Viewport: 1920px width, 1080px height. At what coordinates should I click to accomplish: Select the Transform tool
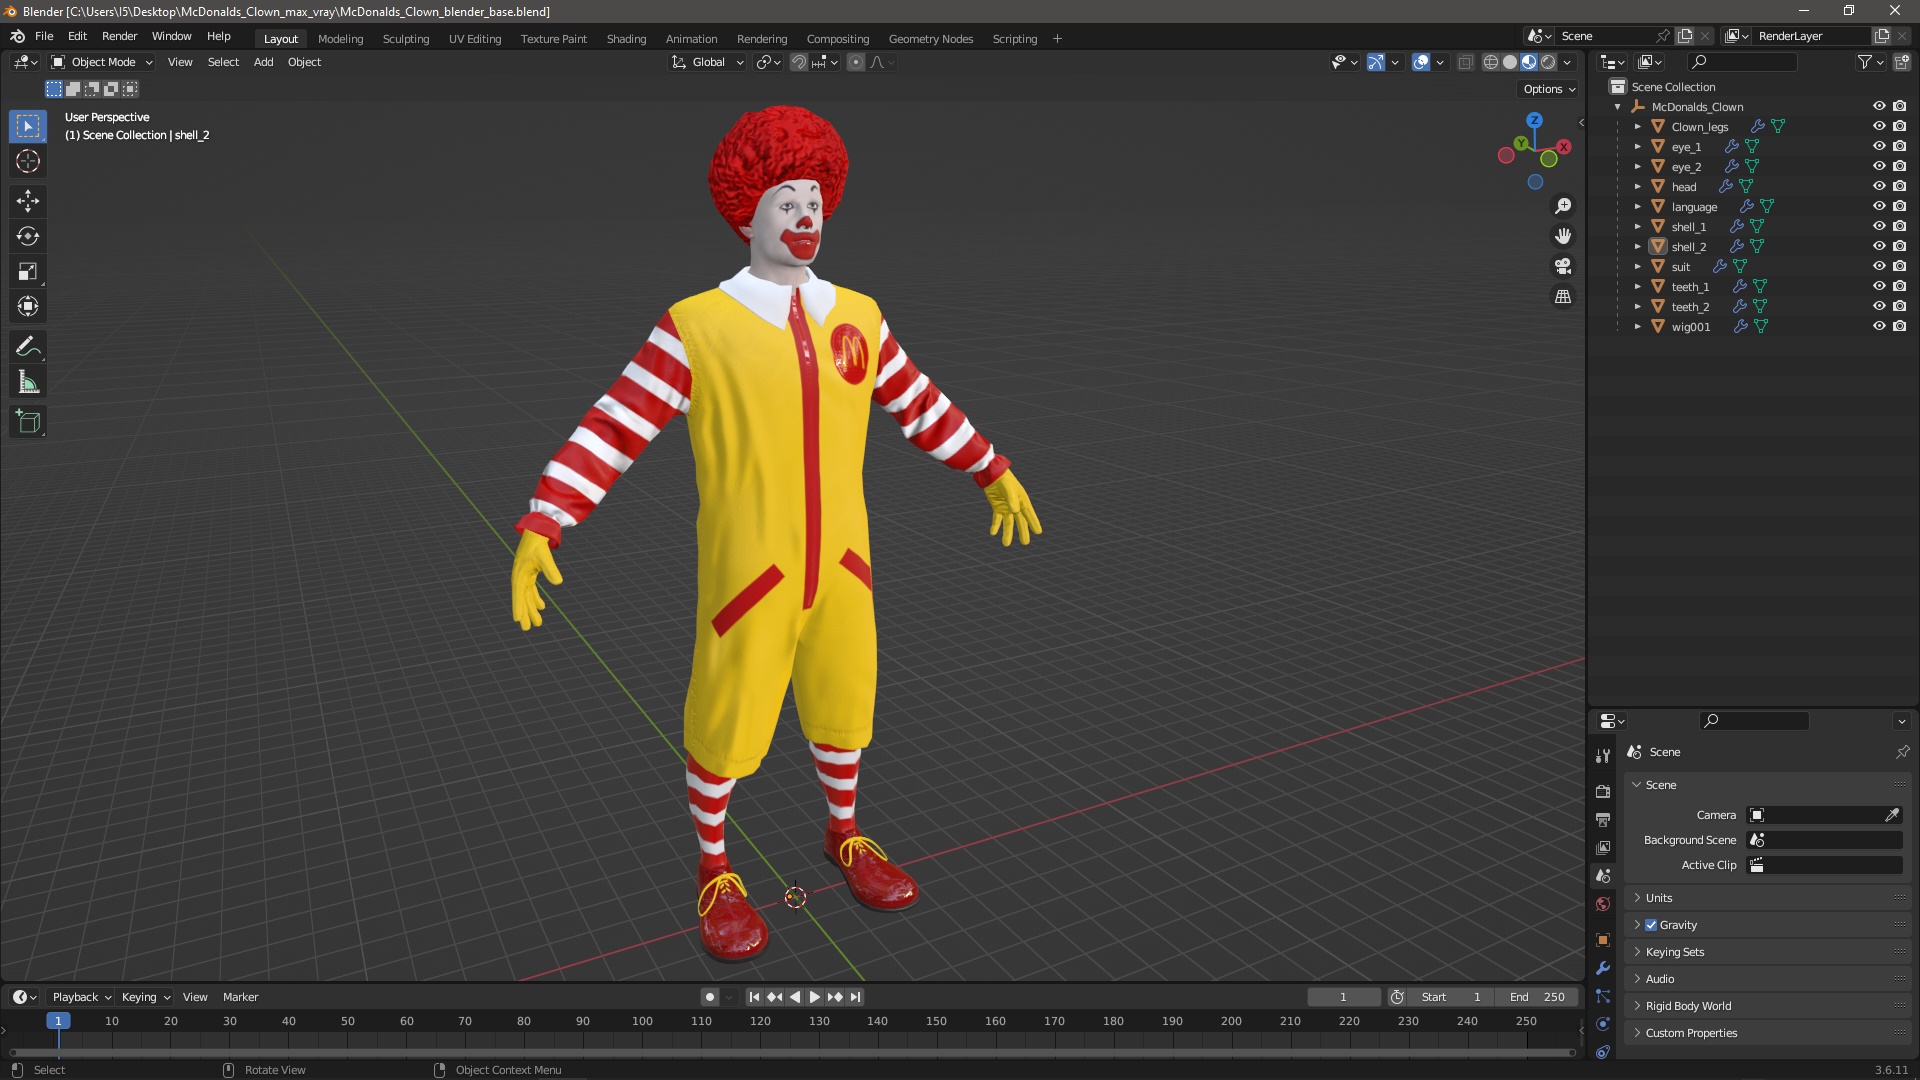tap(28, 306)
